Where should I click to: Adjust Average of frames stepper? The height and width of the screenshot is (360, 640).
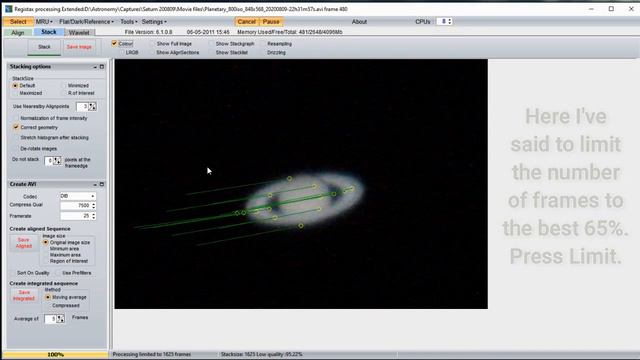(60, 319)
